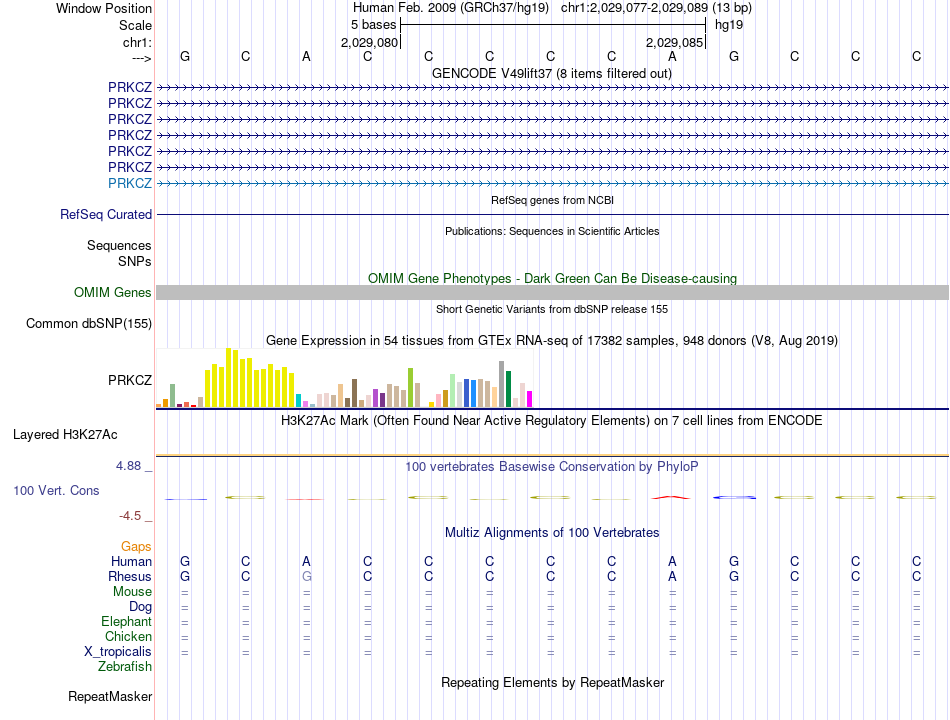Select the Rhesus alignment row label
The image size is (950, 720).
(130, 576)
